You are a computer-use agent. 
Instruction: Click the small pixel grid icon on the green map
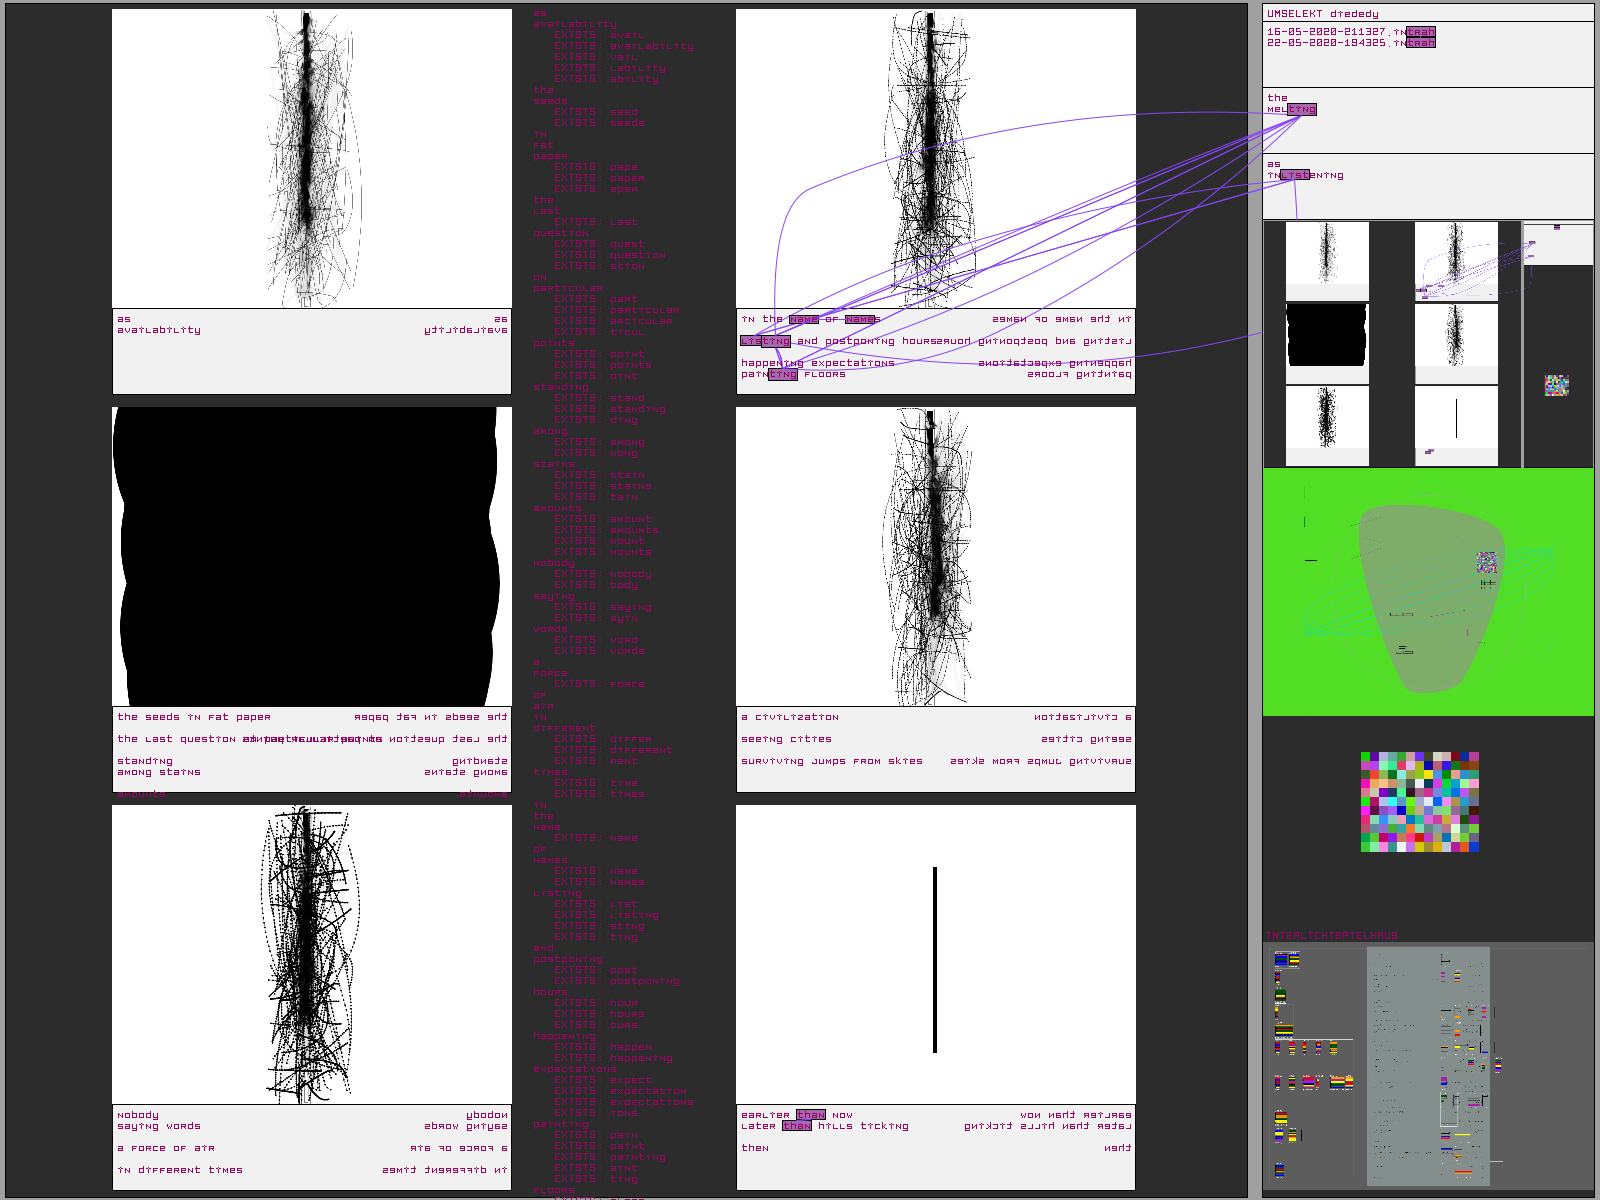coord(1487,562)
